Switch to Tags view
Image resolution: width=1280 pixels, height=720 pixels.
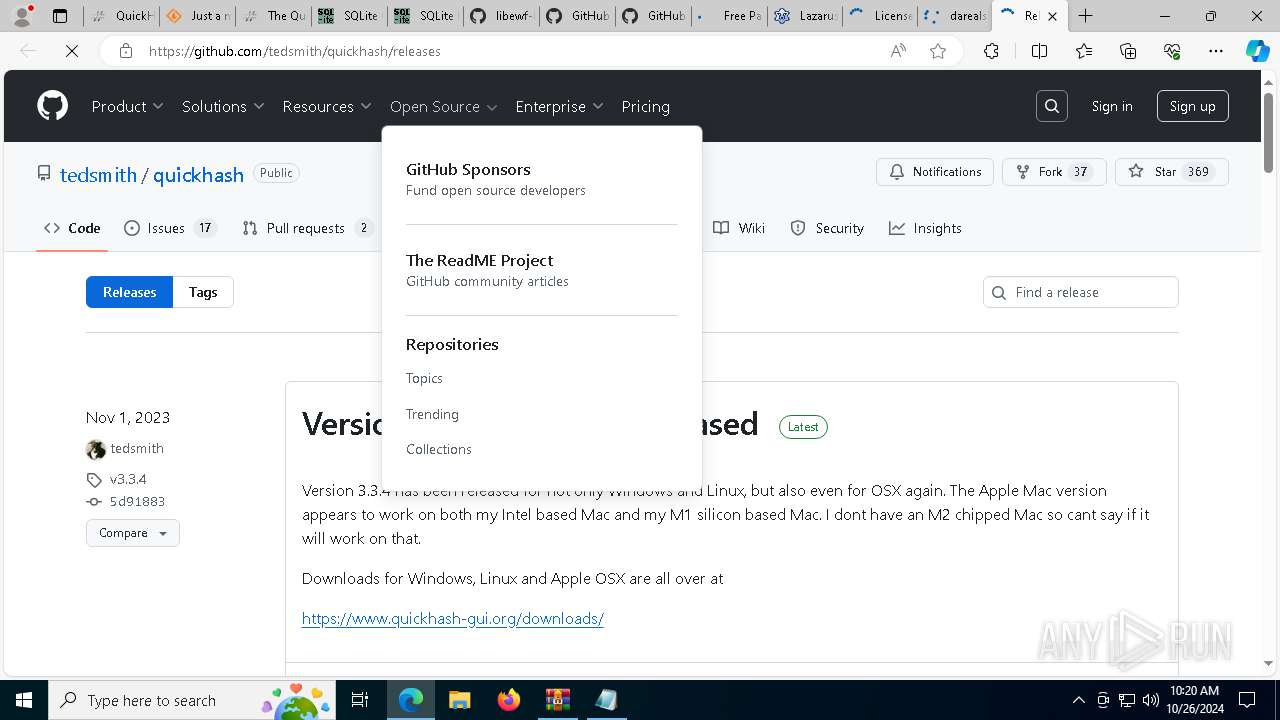click(x=203, y=292)
